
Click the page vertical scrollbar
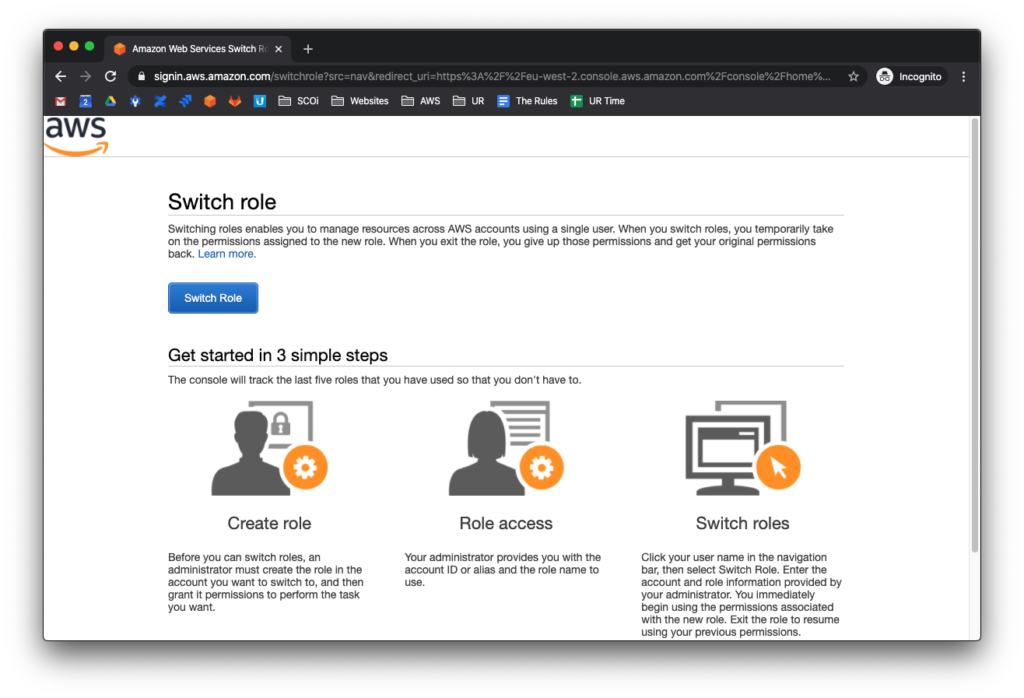(x=975, y=335)
